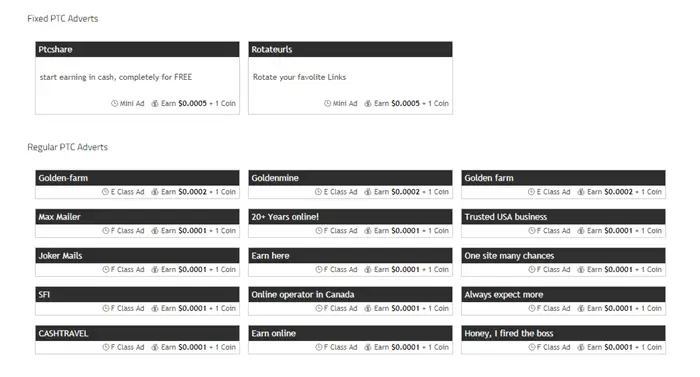Click 'Earn $0.0001' text under Joker Mails
Viewport: 700px width, 377px height.
[183, 269]
